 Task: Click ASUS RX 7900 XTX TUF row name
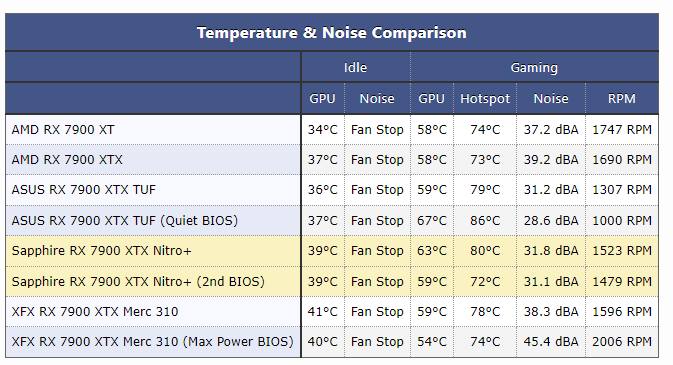click(x=84, y=190)
